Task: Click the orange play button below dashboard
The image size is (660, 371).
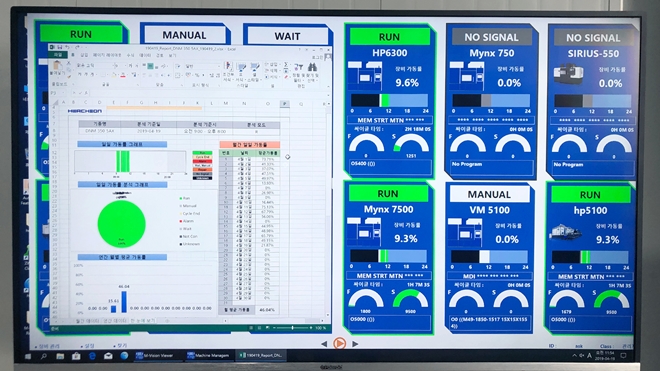Action: click(339, 344)
